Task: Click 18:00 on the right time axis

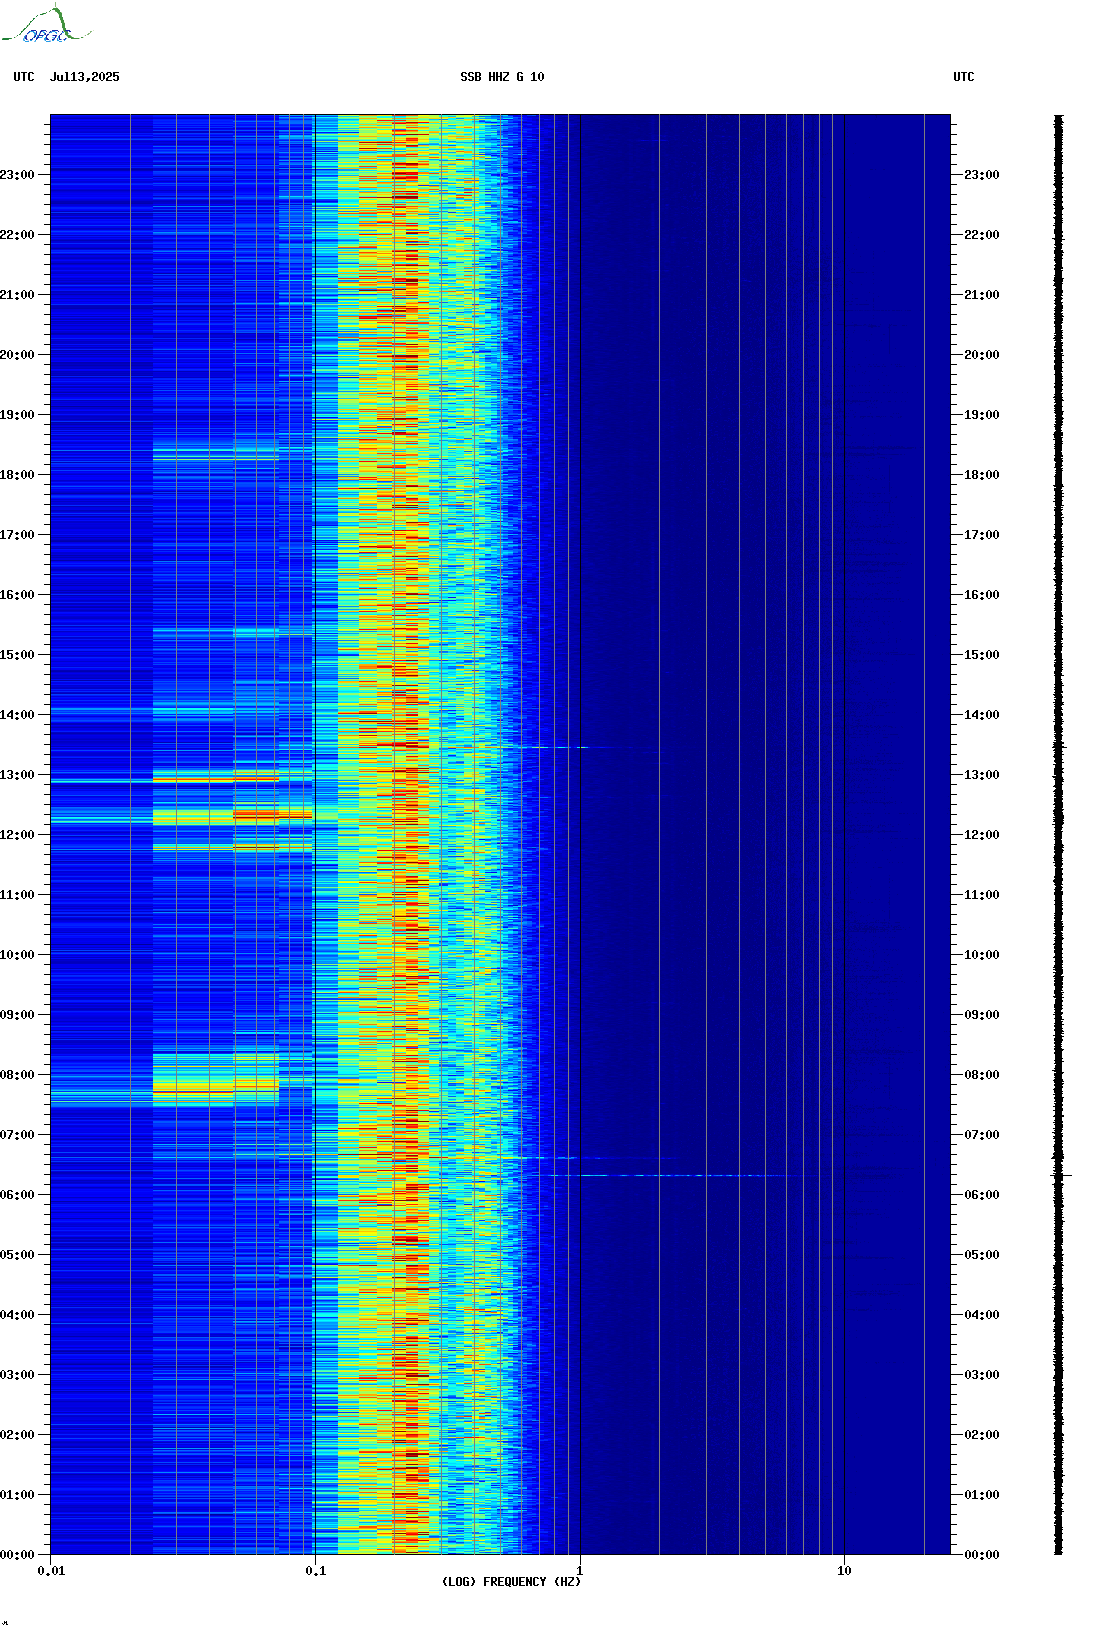Action: [x=982, y=475]
